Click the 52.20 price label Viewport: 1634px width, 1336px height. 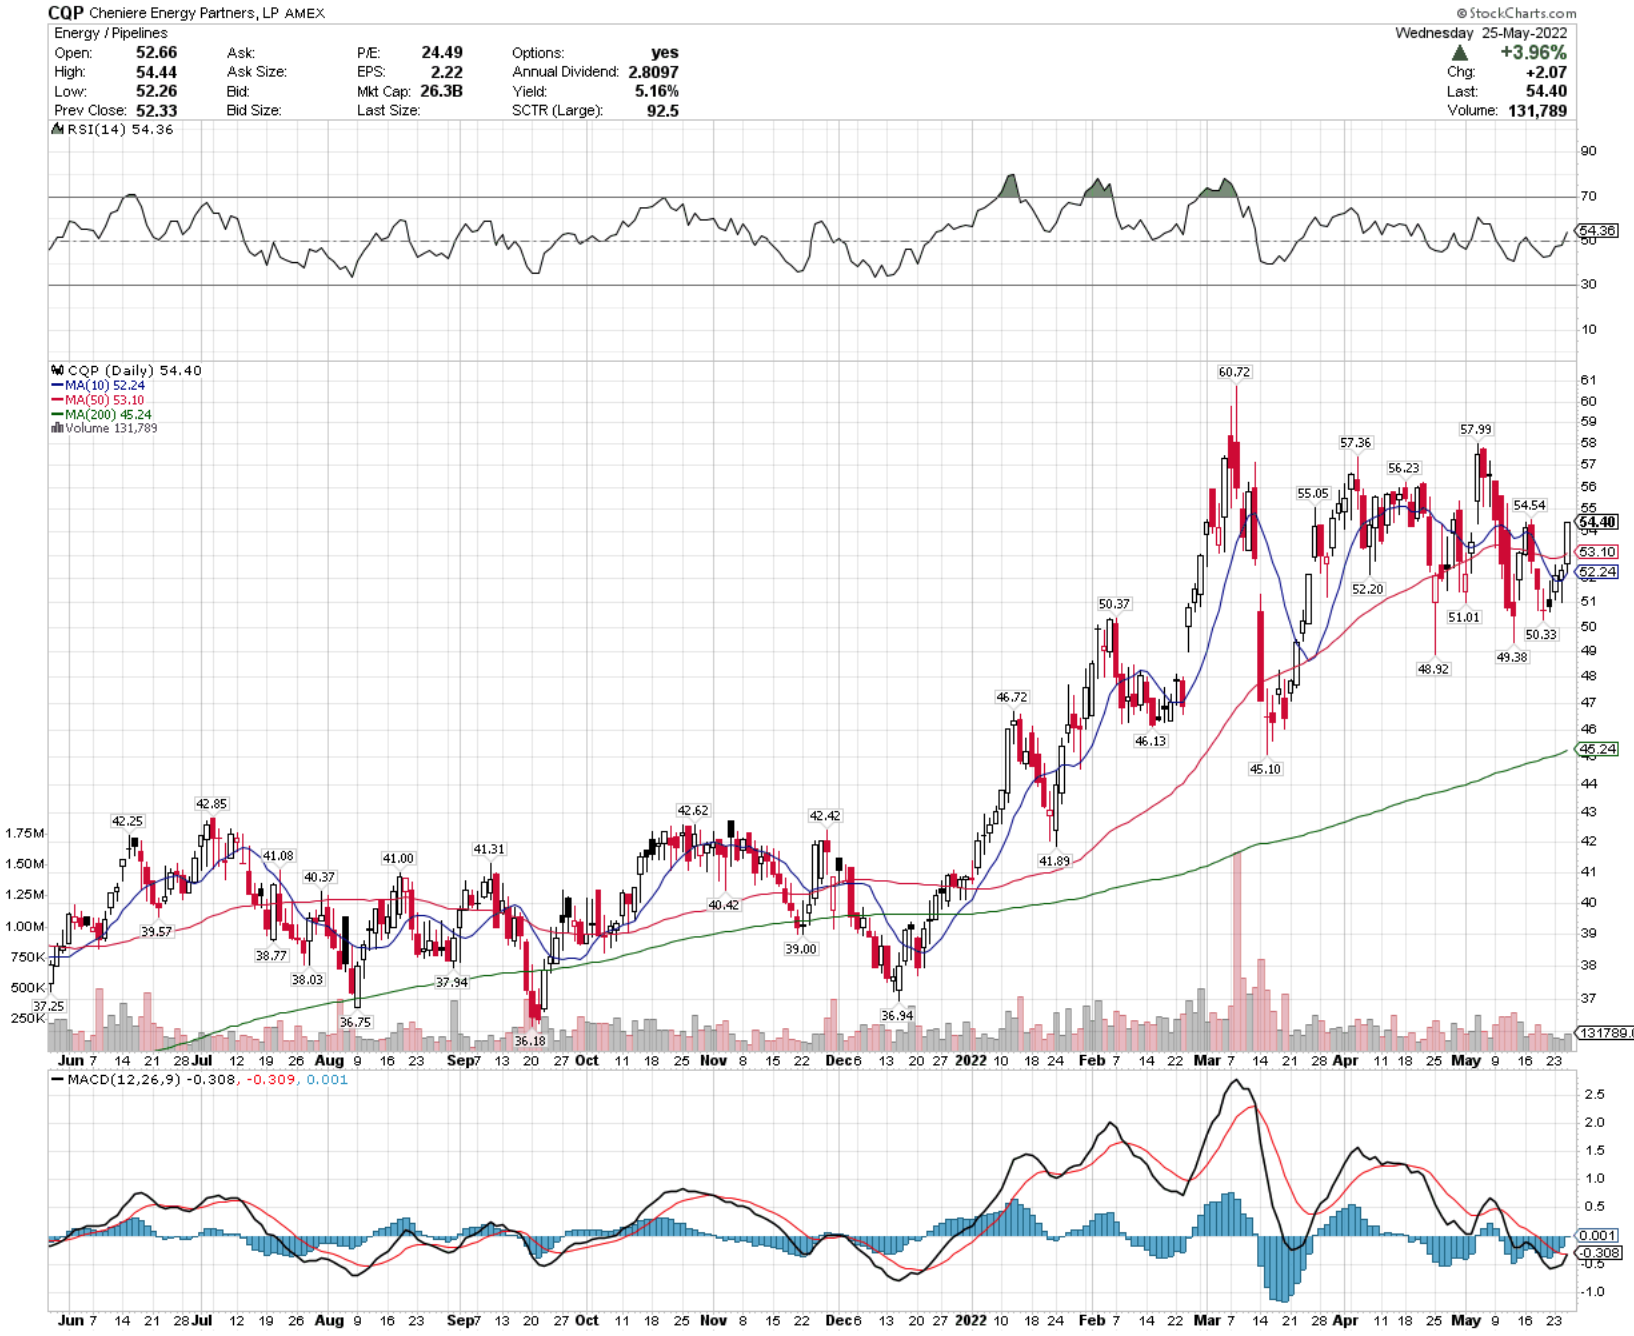pos(1367,589)
